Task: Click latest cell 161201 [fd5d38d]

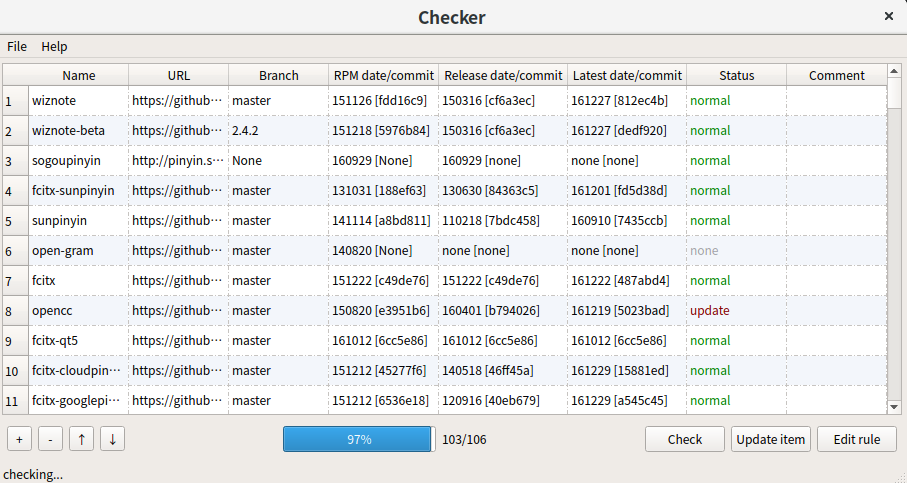Action: (627, 191)
